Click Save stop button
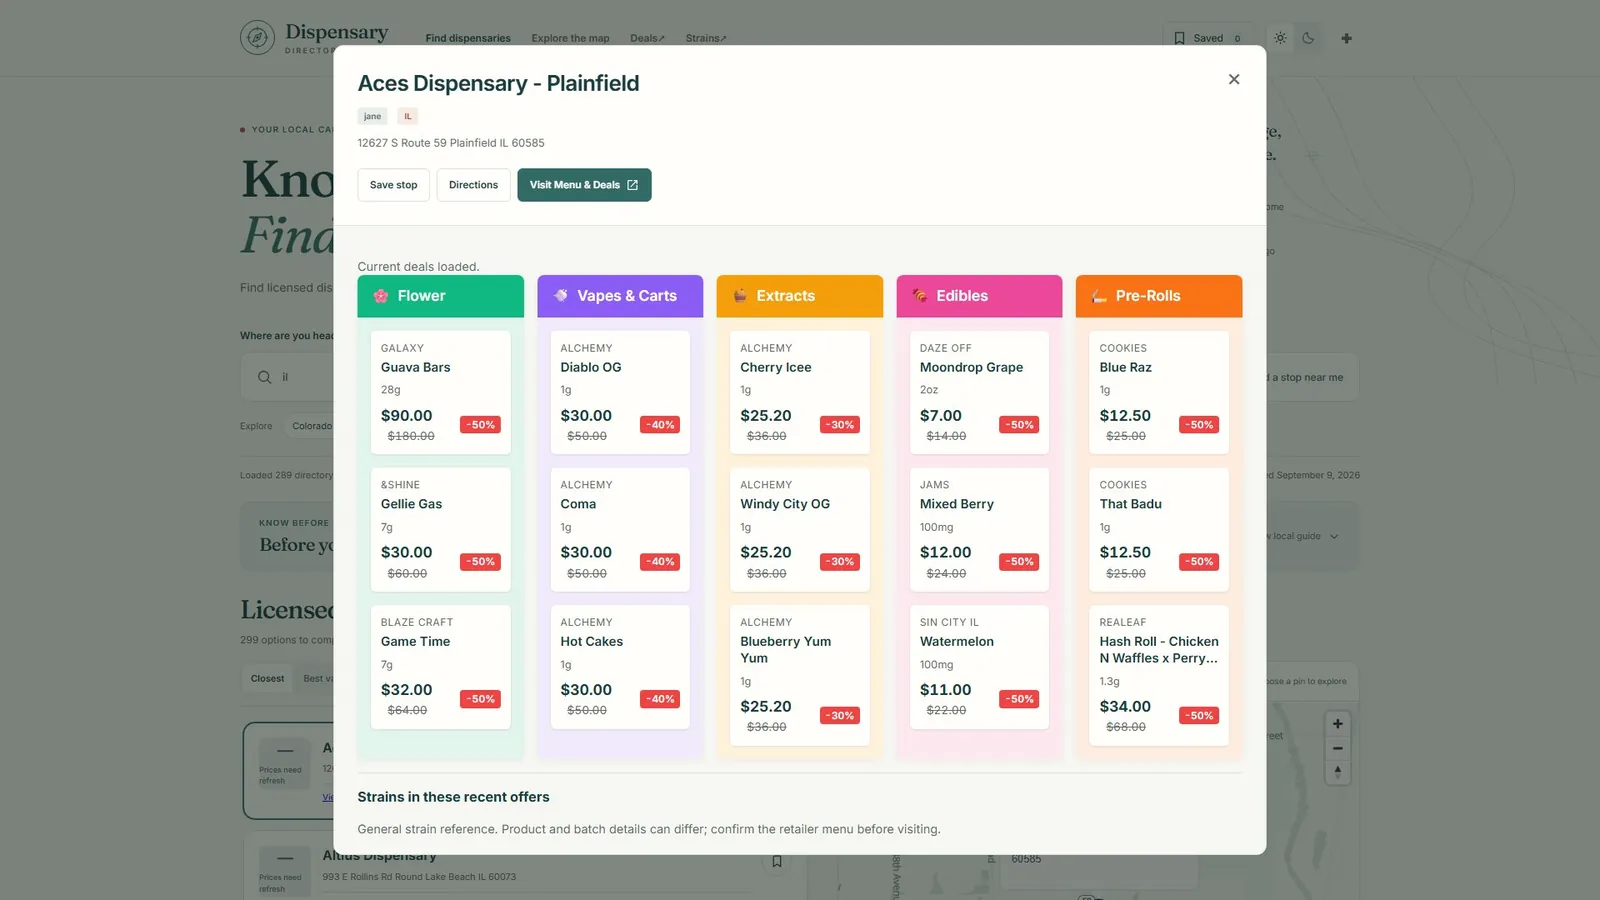Image resolution: width=1600 pixels, height=900 pixels. click(x=394, y=185)
